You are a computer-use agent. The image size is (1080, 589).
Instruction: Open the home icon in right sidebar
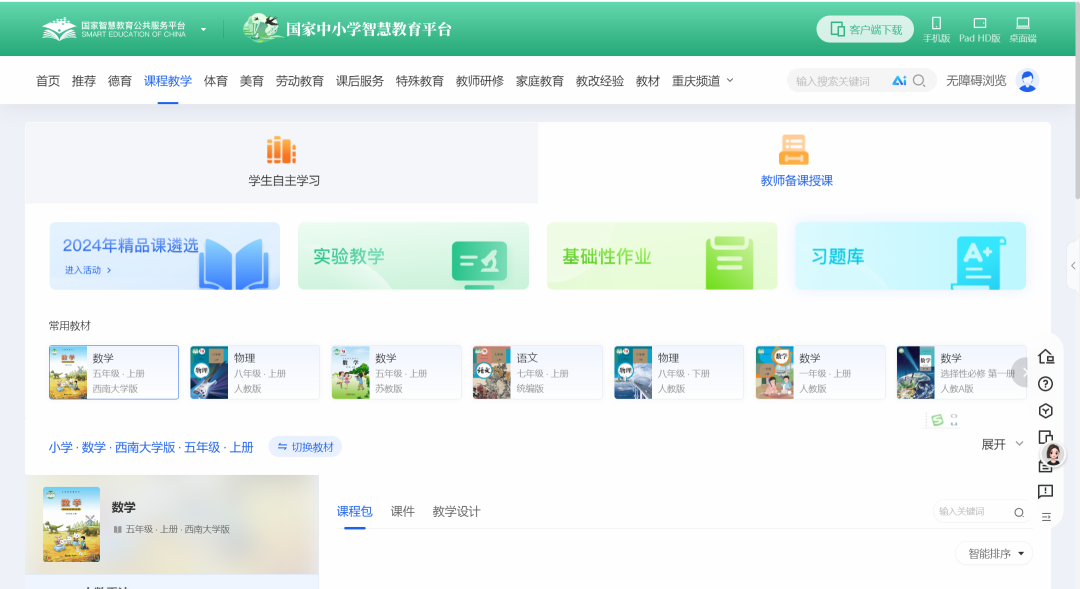tap(1046, 356)
